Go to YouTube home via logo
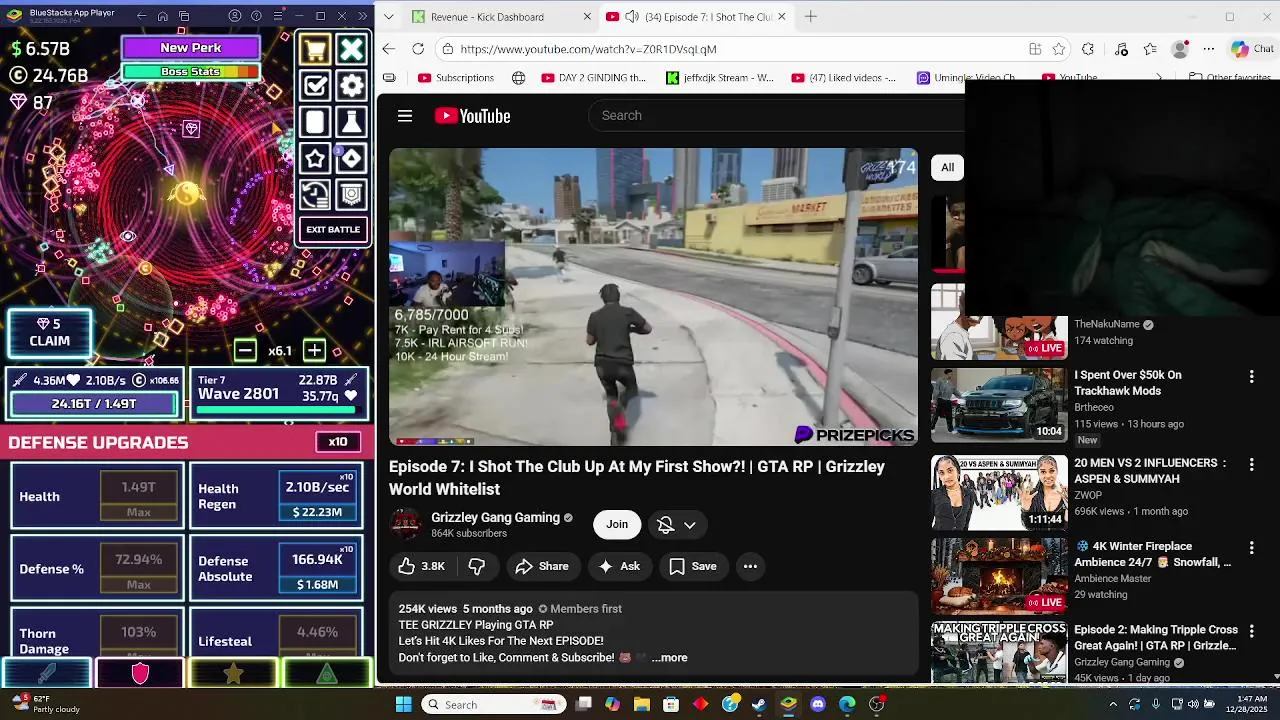The image size is (1280, 720). (x=473, y=116)
